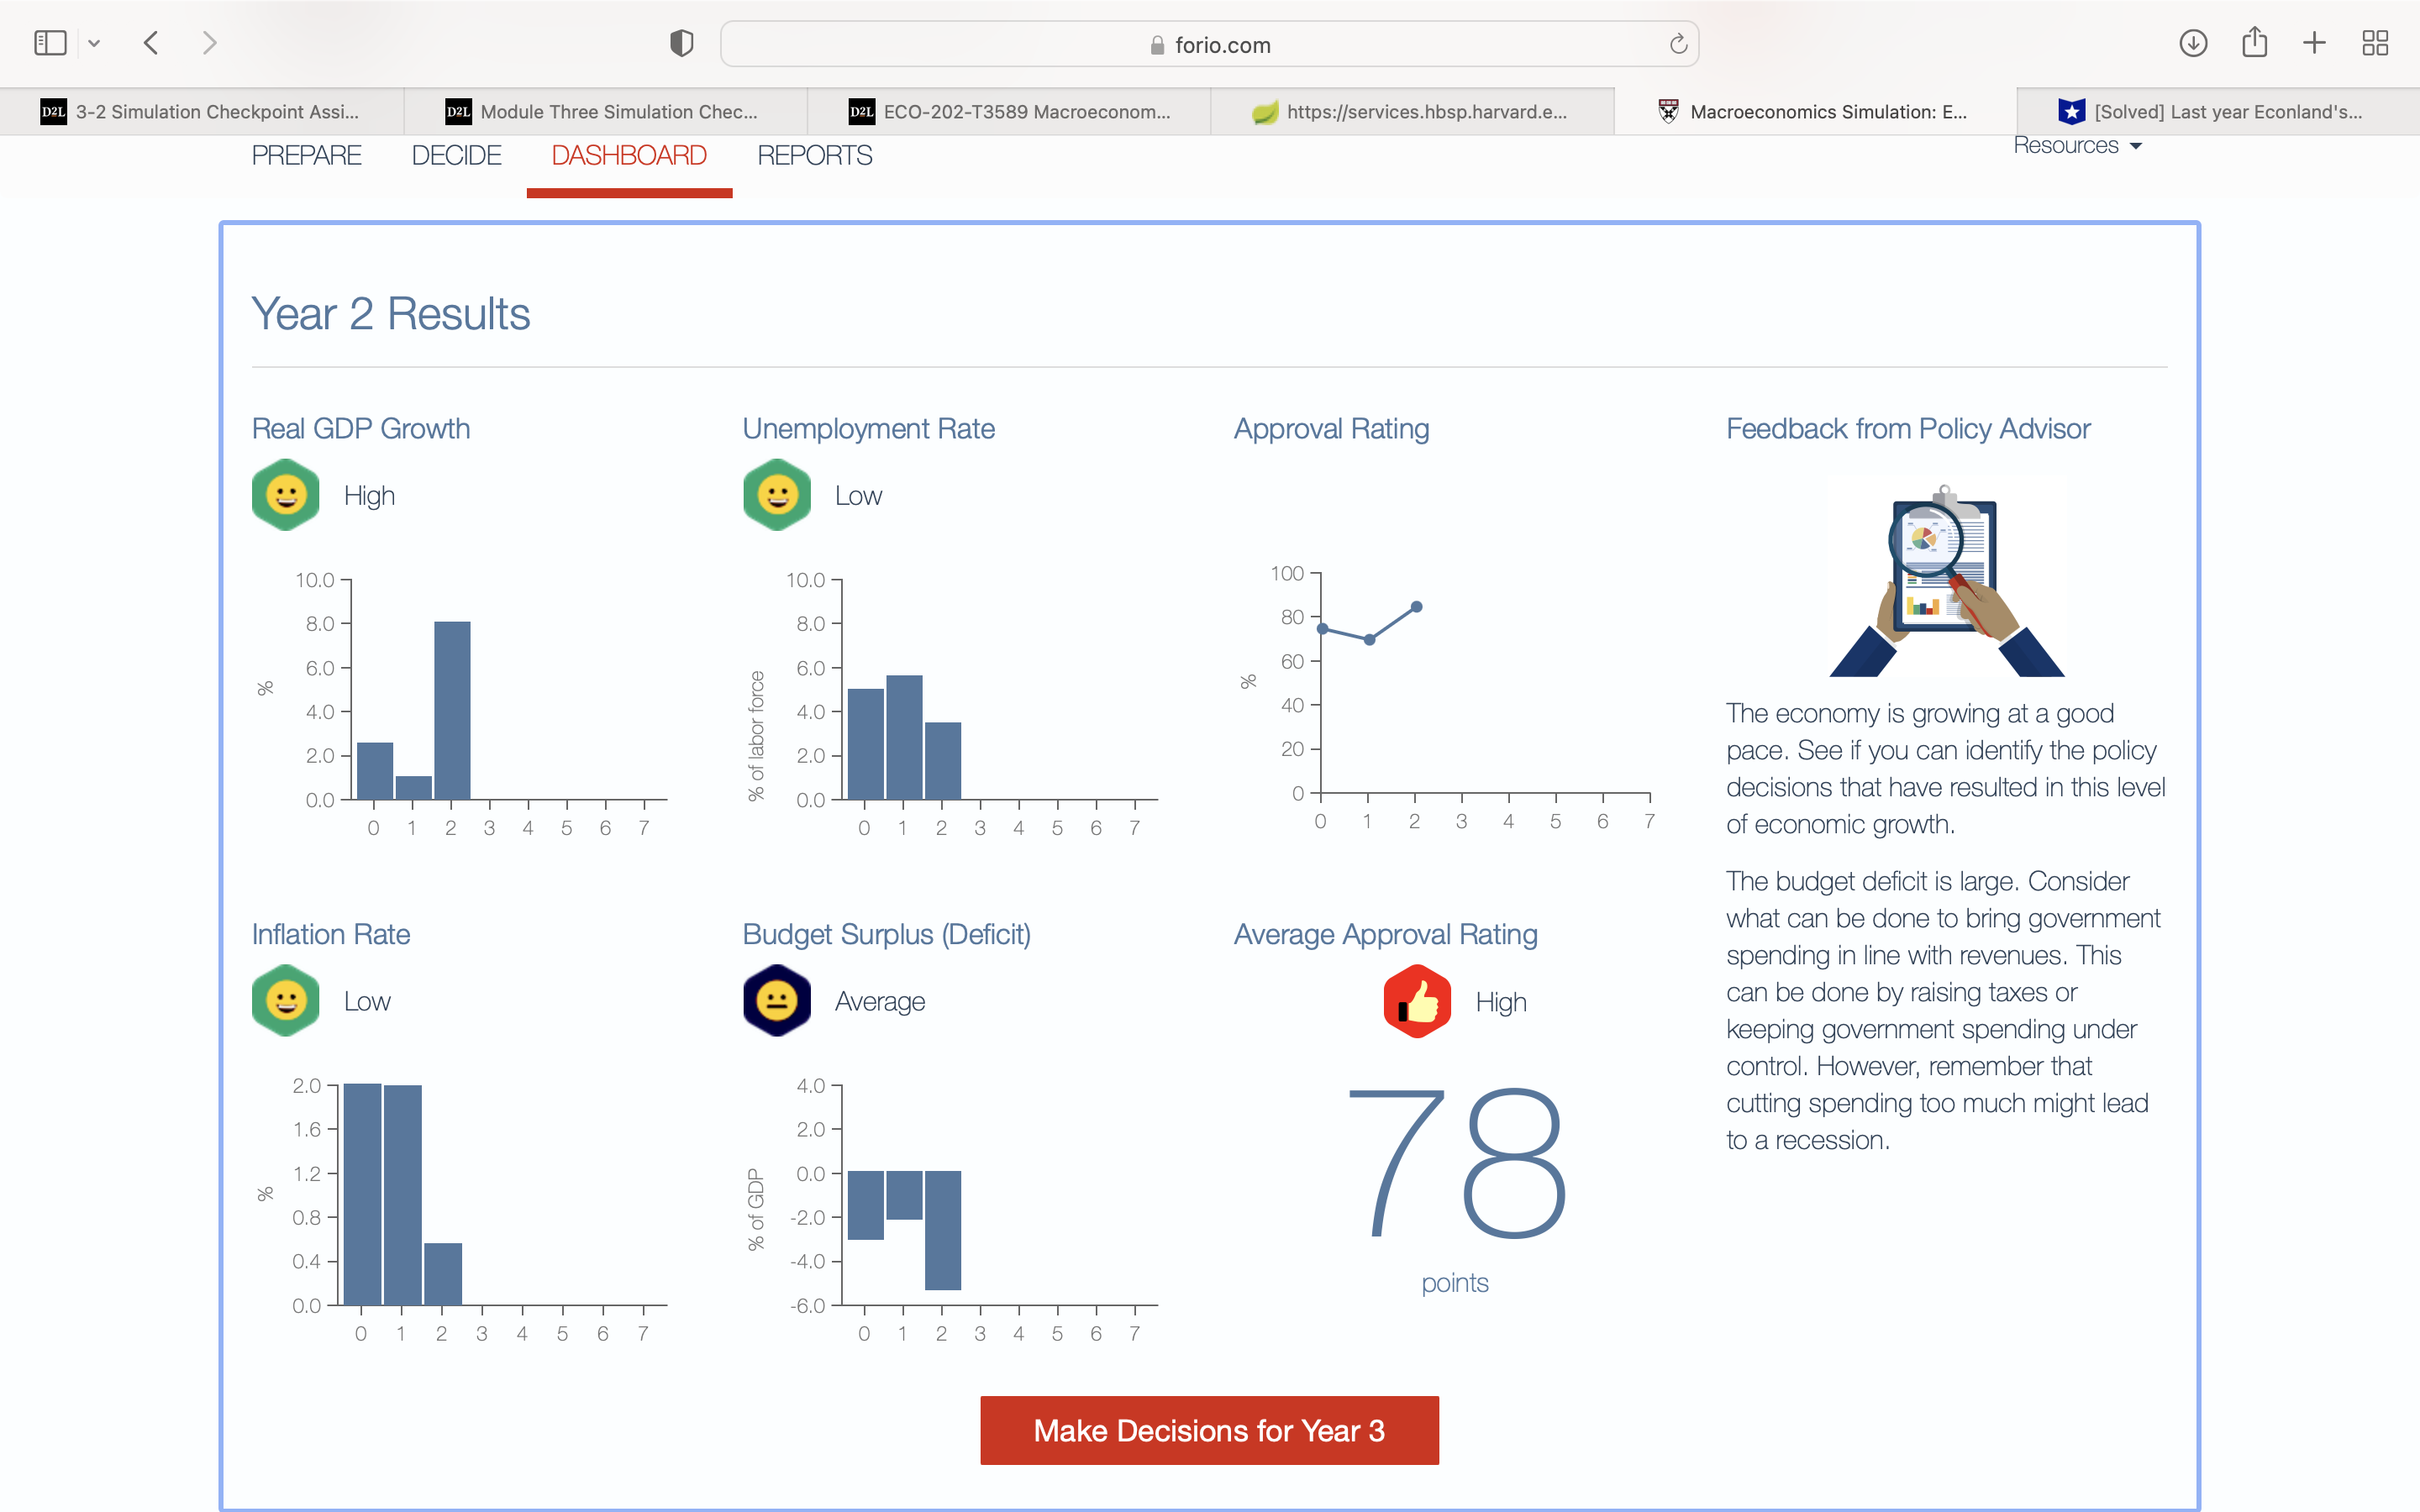The image size is (2420, 1512).
Task: Click the privacy shield icon
Action: coord(681,43)
